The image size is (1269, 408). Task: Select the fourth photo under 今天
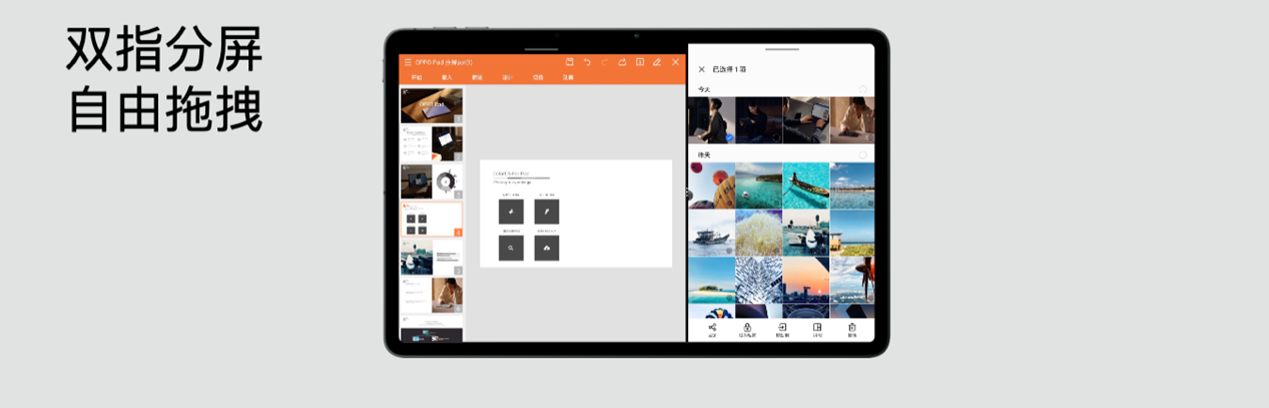point(852,120)
